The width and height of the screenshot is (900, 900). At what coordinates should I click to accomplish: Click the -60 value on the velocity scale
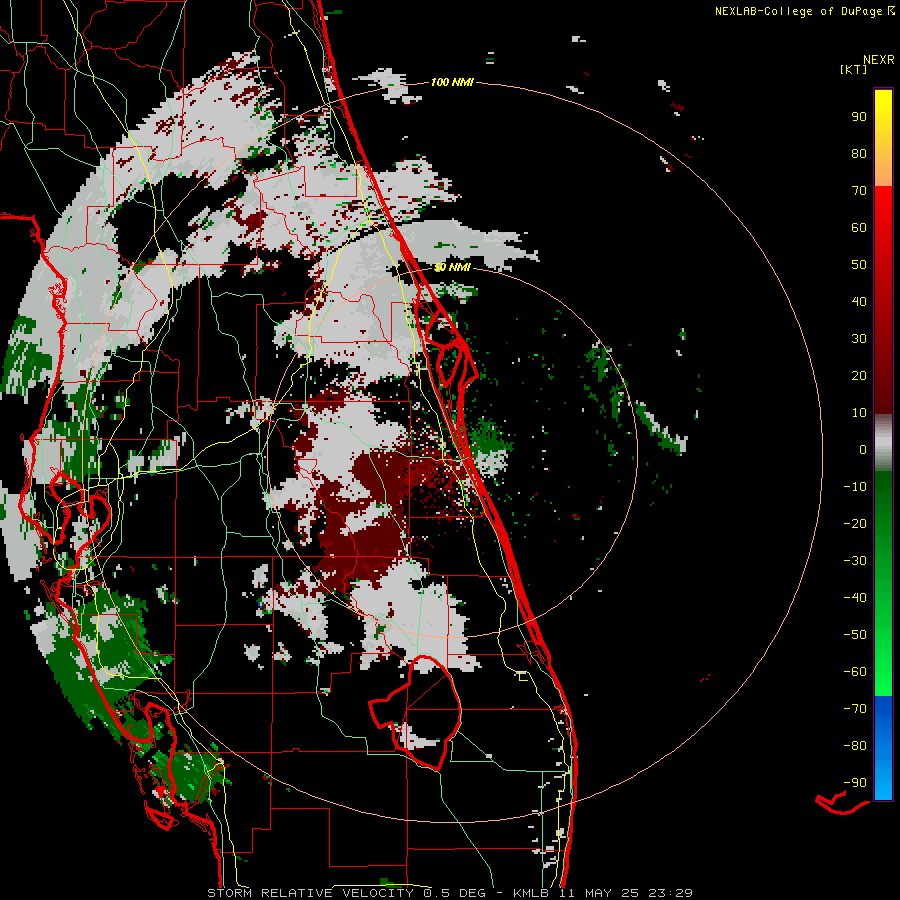855,672
